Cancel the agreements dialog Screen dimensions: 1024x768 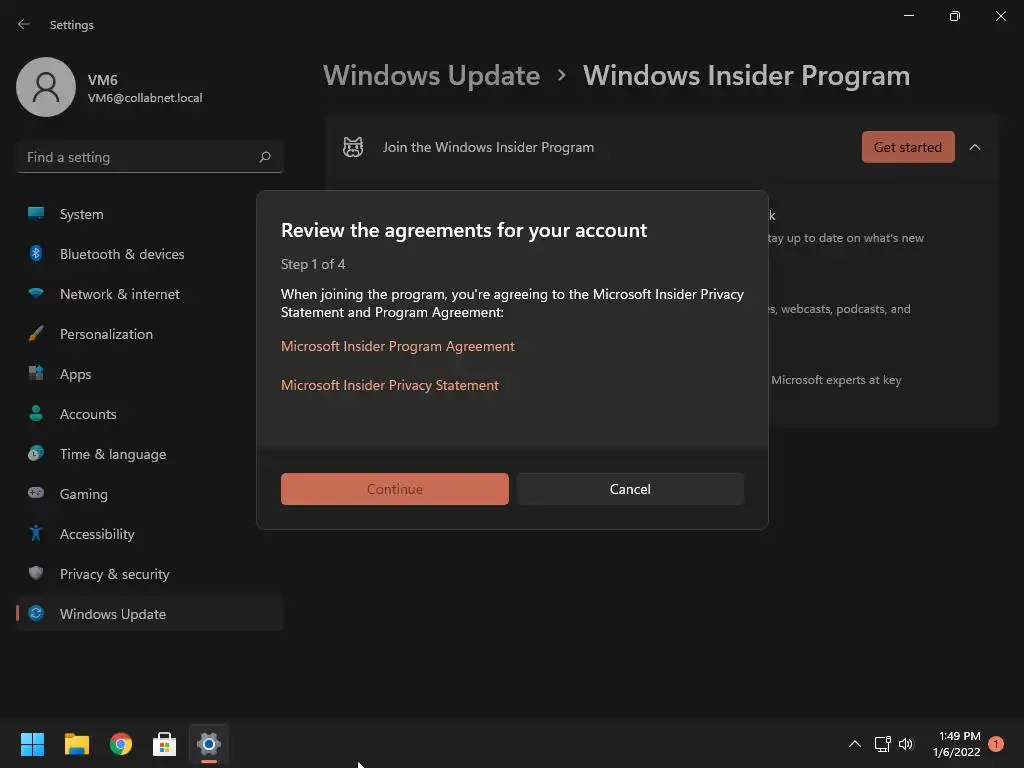[630, 488]
